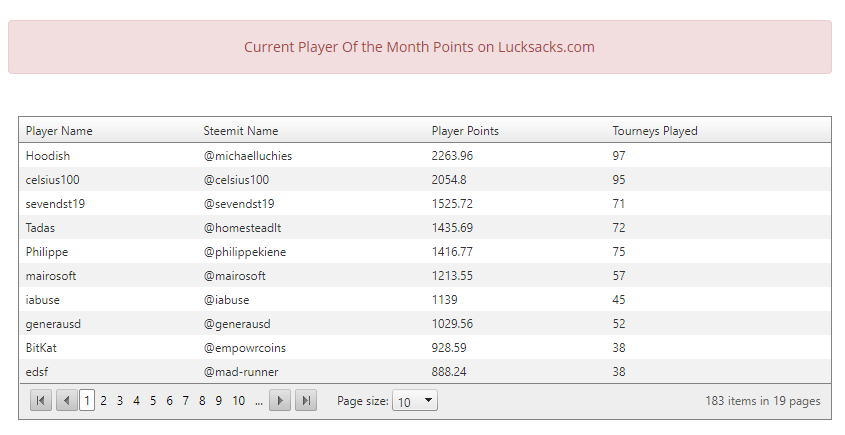Go to the next page of results
This screenshot has height=435, width=845.
[x=281, y=401]
